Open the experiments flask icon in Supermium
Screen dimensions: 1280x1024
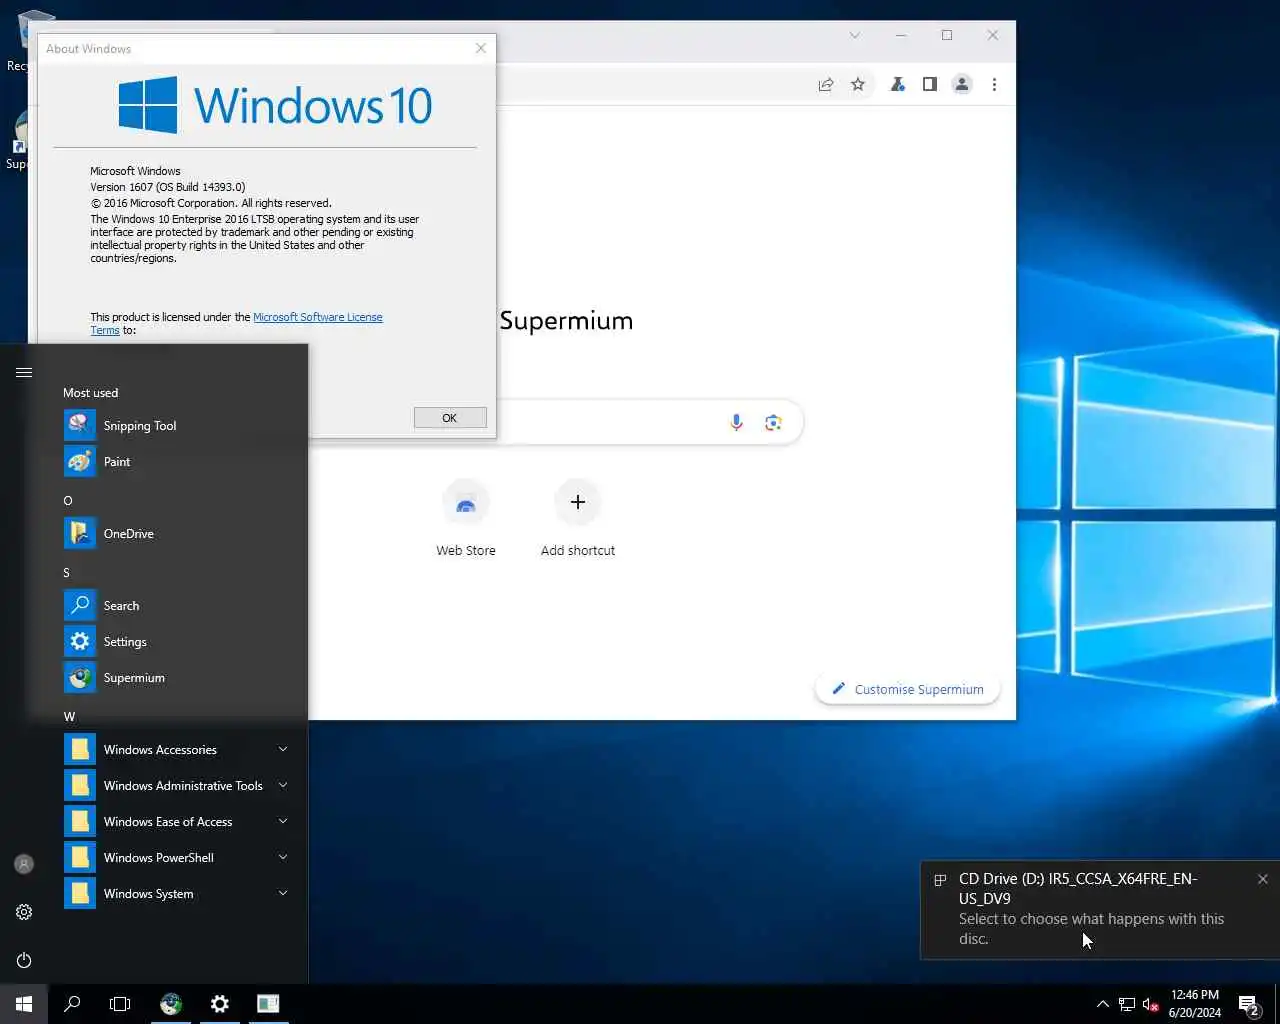[x=898, y=85]
